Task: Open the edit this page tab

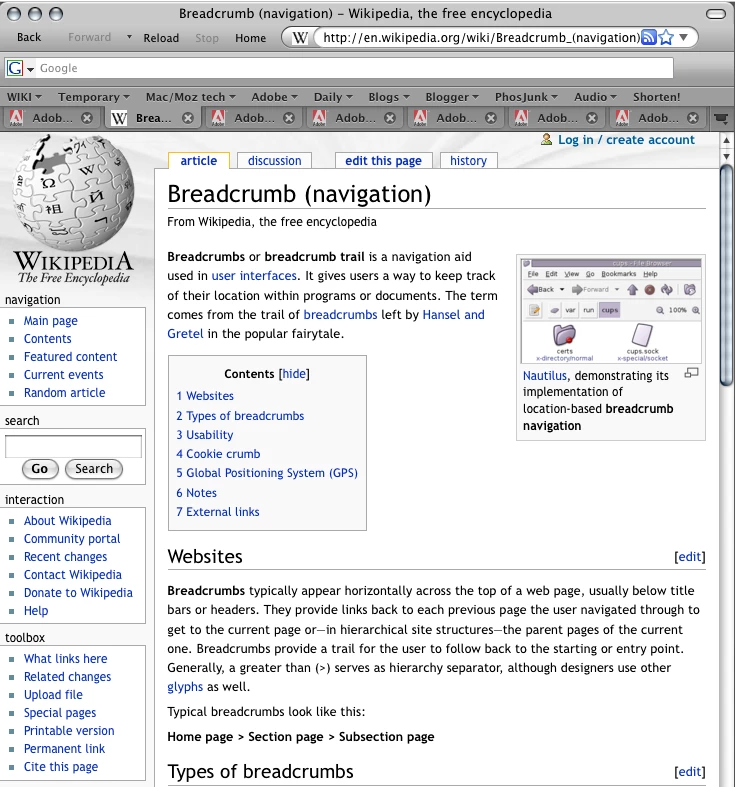Action: (x=383, y=161)
